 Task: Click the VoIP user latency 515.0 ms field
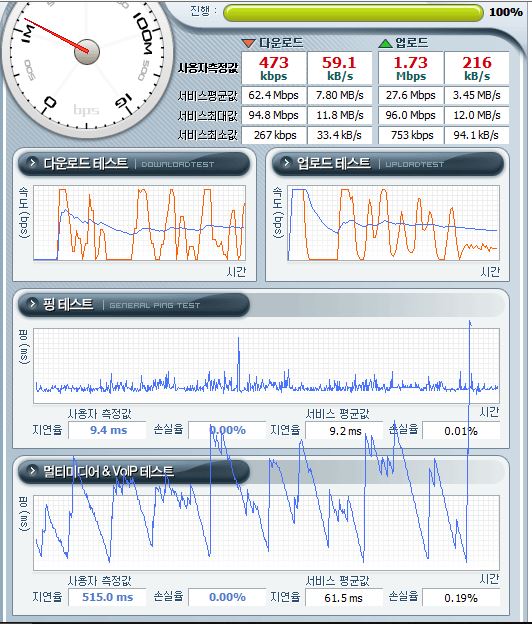107,597
